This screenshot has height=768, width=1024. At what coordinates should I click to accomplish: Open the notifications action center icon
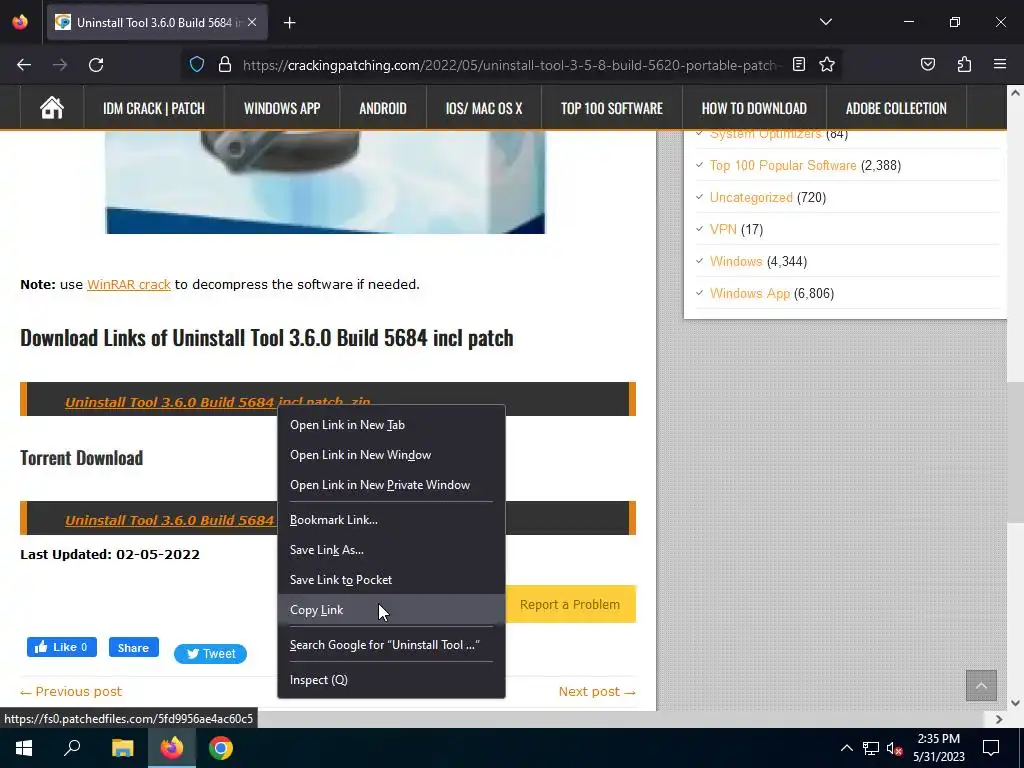pos(991,748)
